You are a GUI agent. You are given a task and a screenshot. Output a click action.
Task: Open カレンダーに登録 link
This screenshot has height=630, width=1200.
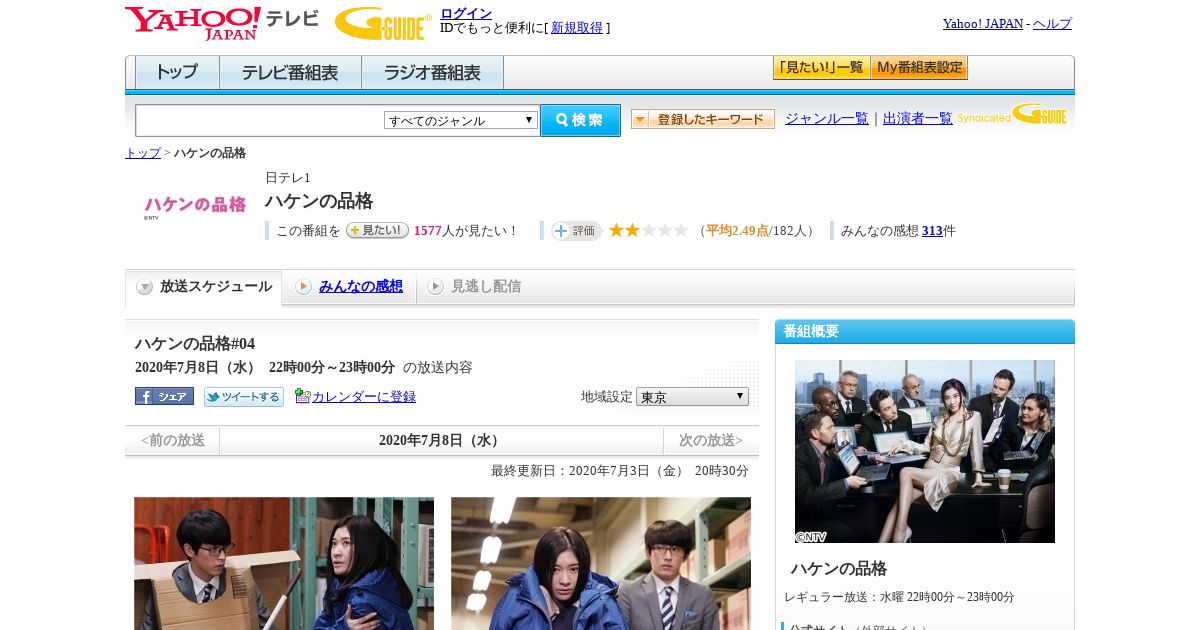pos(364,397)
